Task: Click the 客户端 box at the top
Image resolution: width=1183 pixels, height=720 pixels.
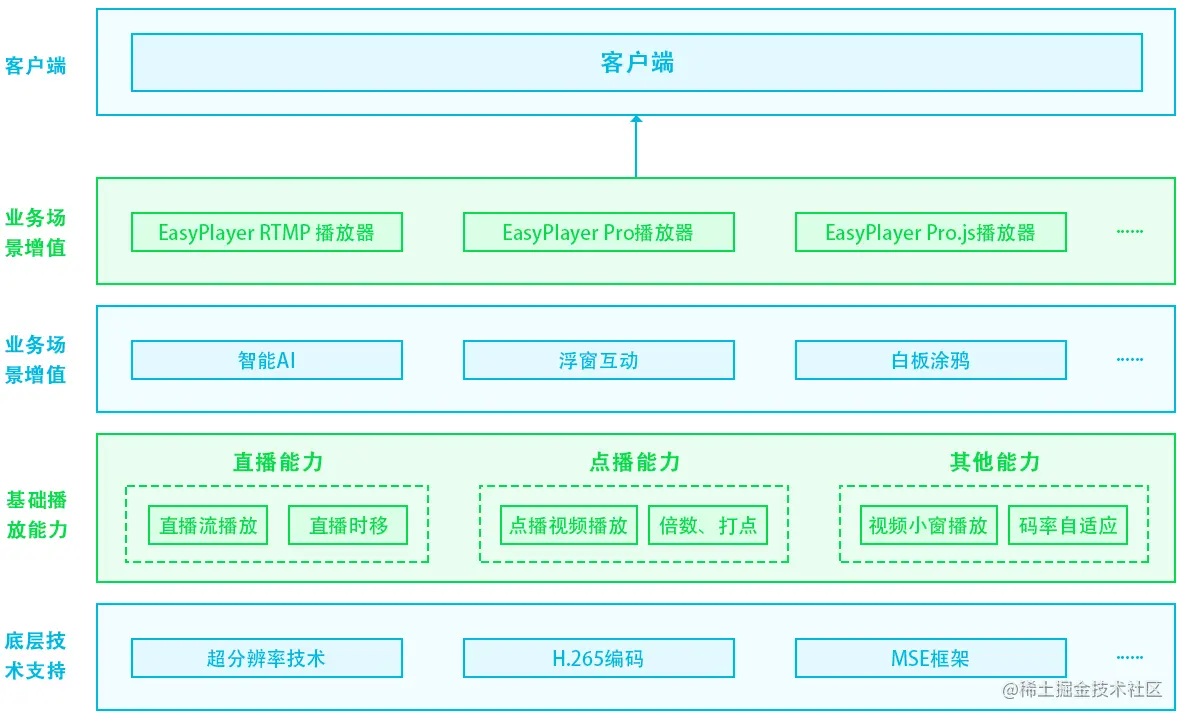Action: tap(636, 62)
